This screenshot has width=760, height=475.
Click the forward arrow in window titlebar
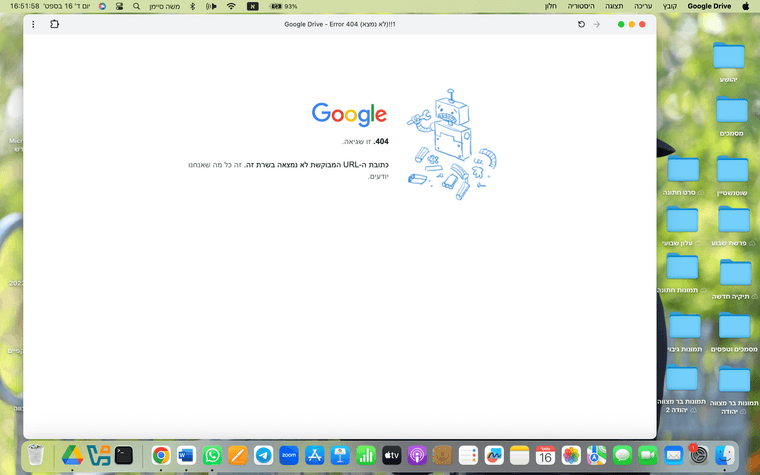tap(597, 24)
